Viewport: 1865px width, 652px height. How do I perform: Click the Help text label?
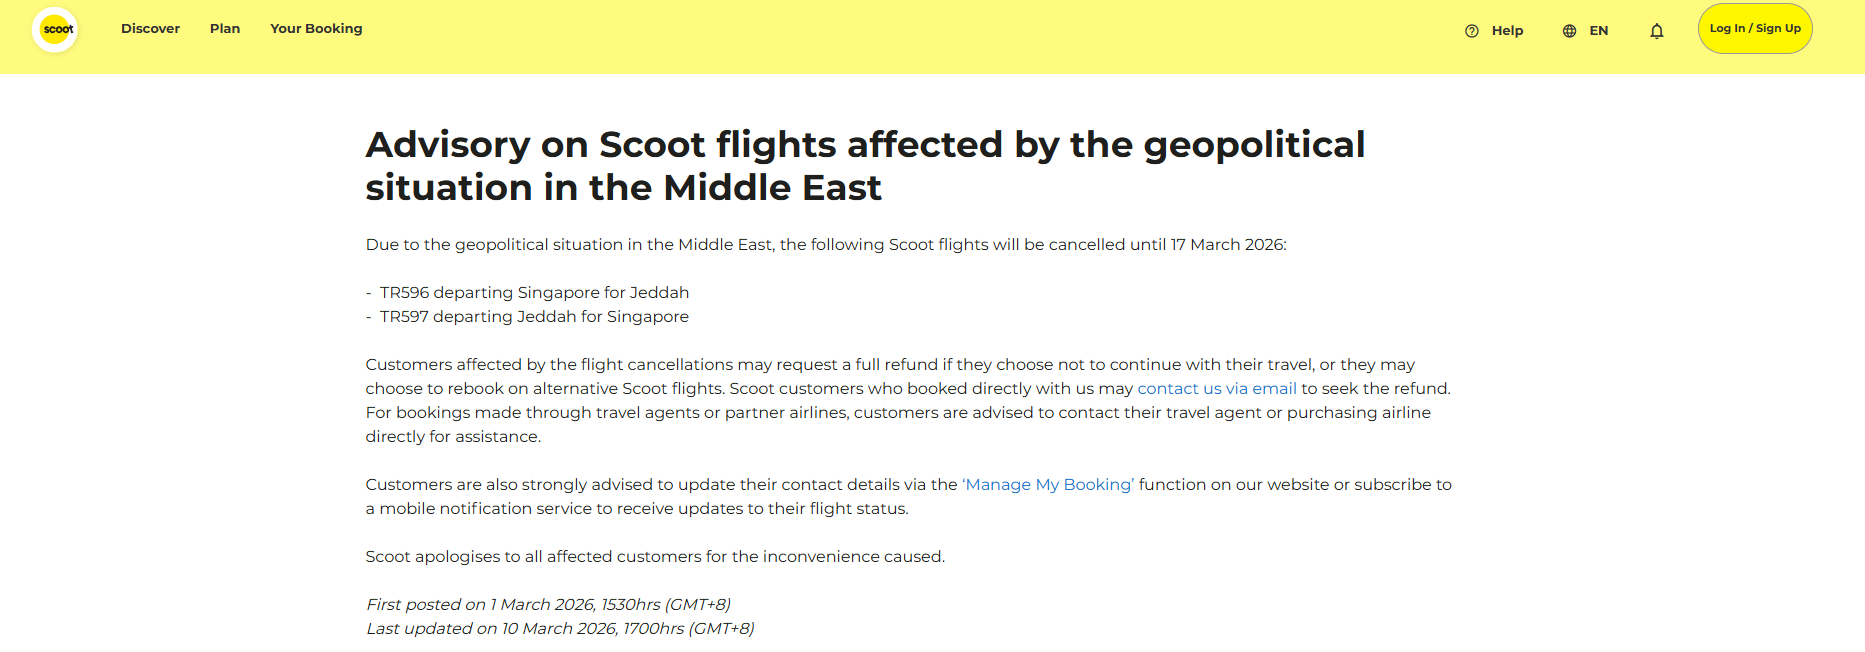[x=1507, y=31]
